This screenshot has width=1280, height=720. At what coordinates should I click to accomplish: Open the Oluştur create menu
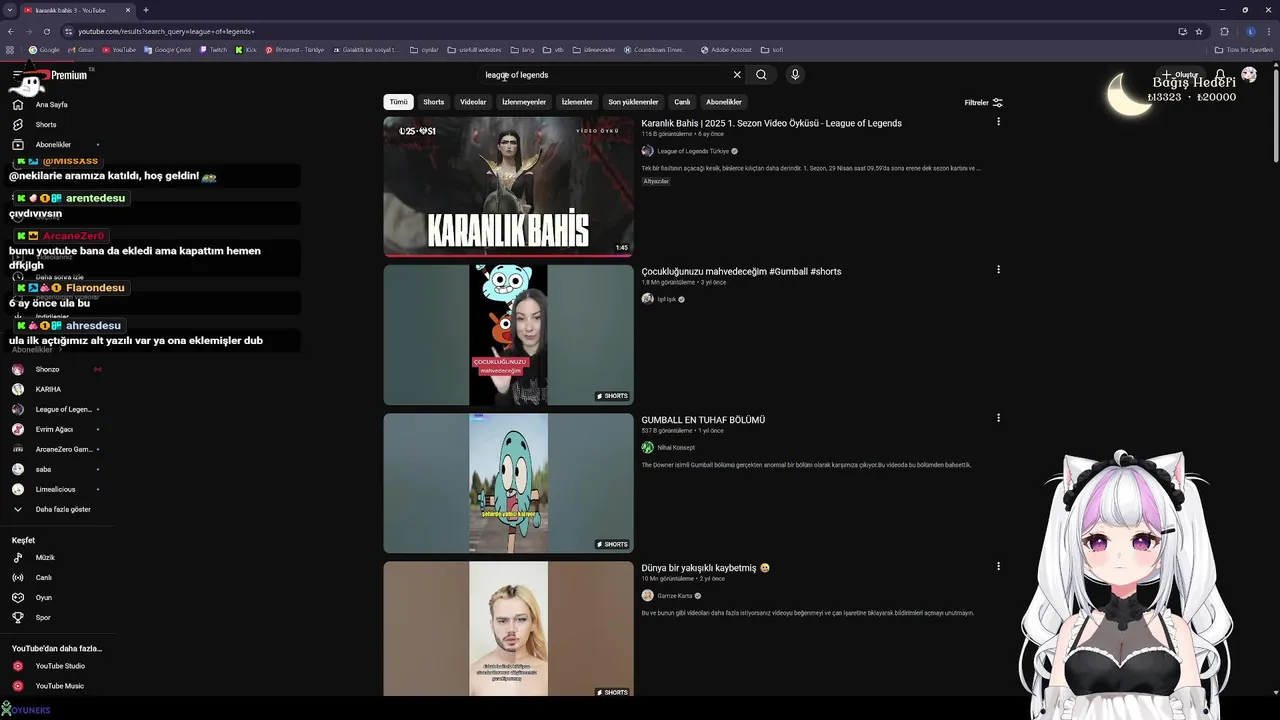(1180, 75)
